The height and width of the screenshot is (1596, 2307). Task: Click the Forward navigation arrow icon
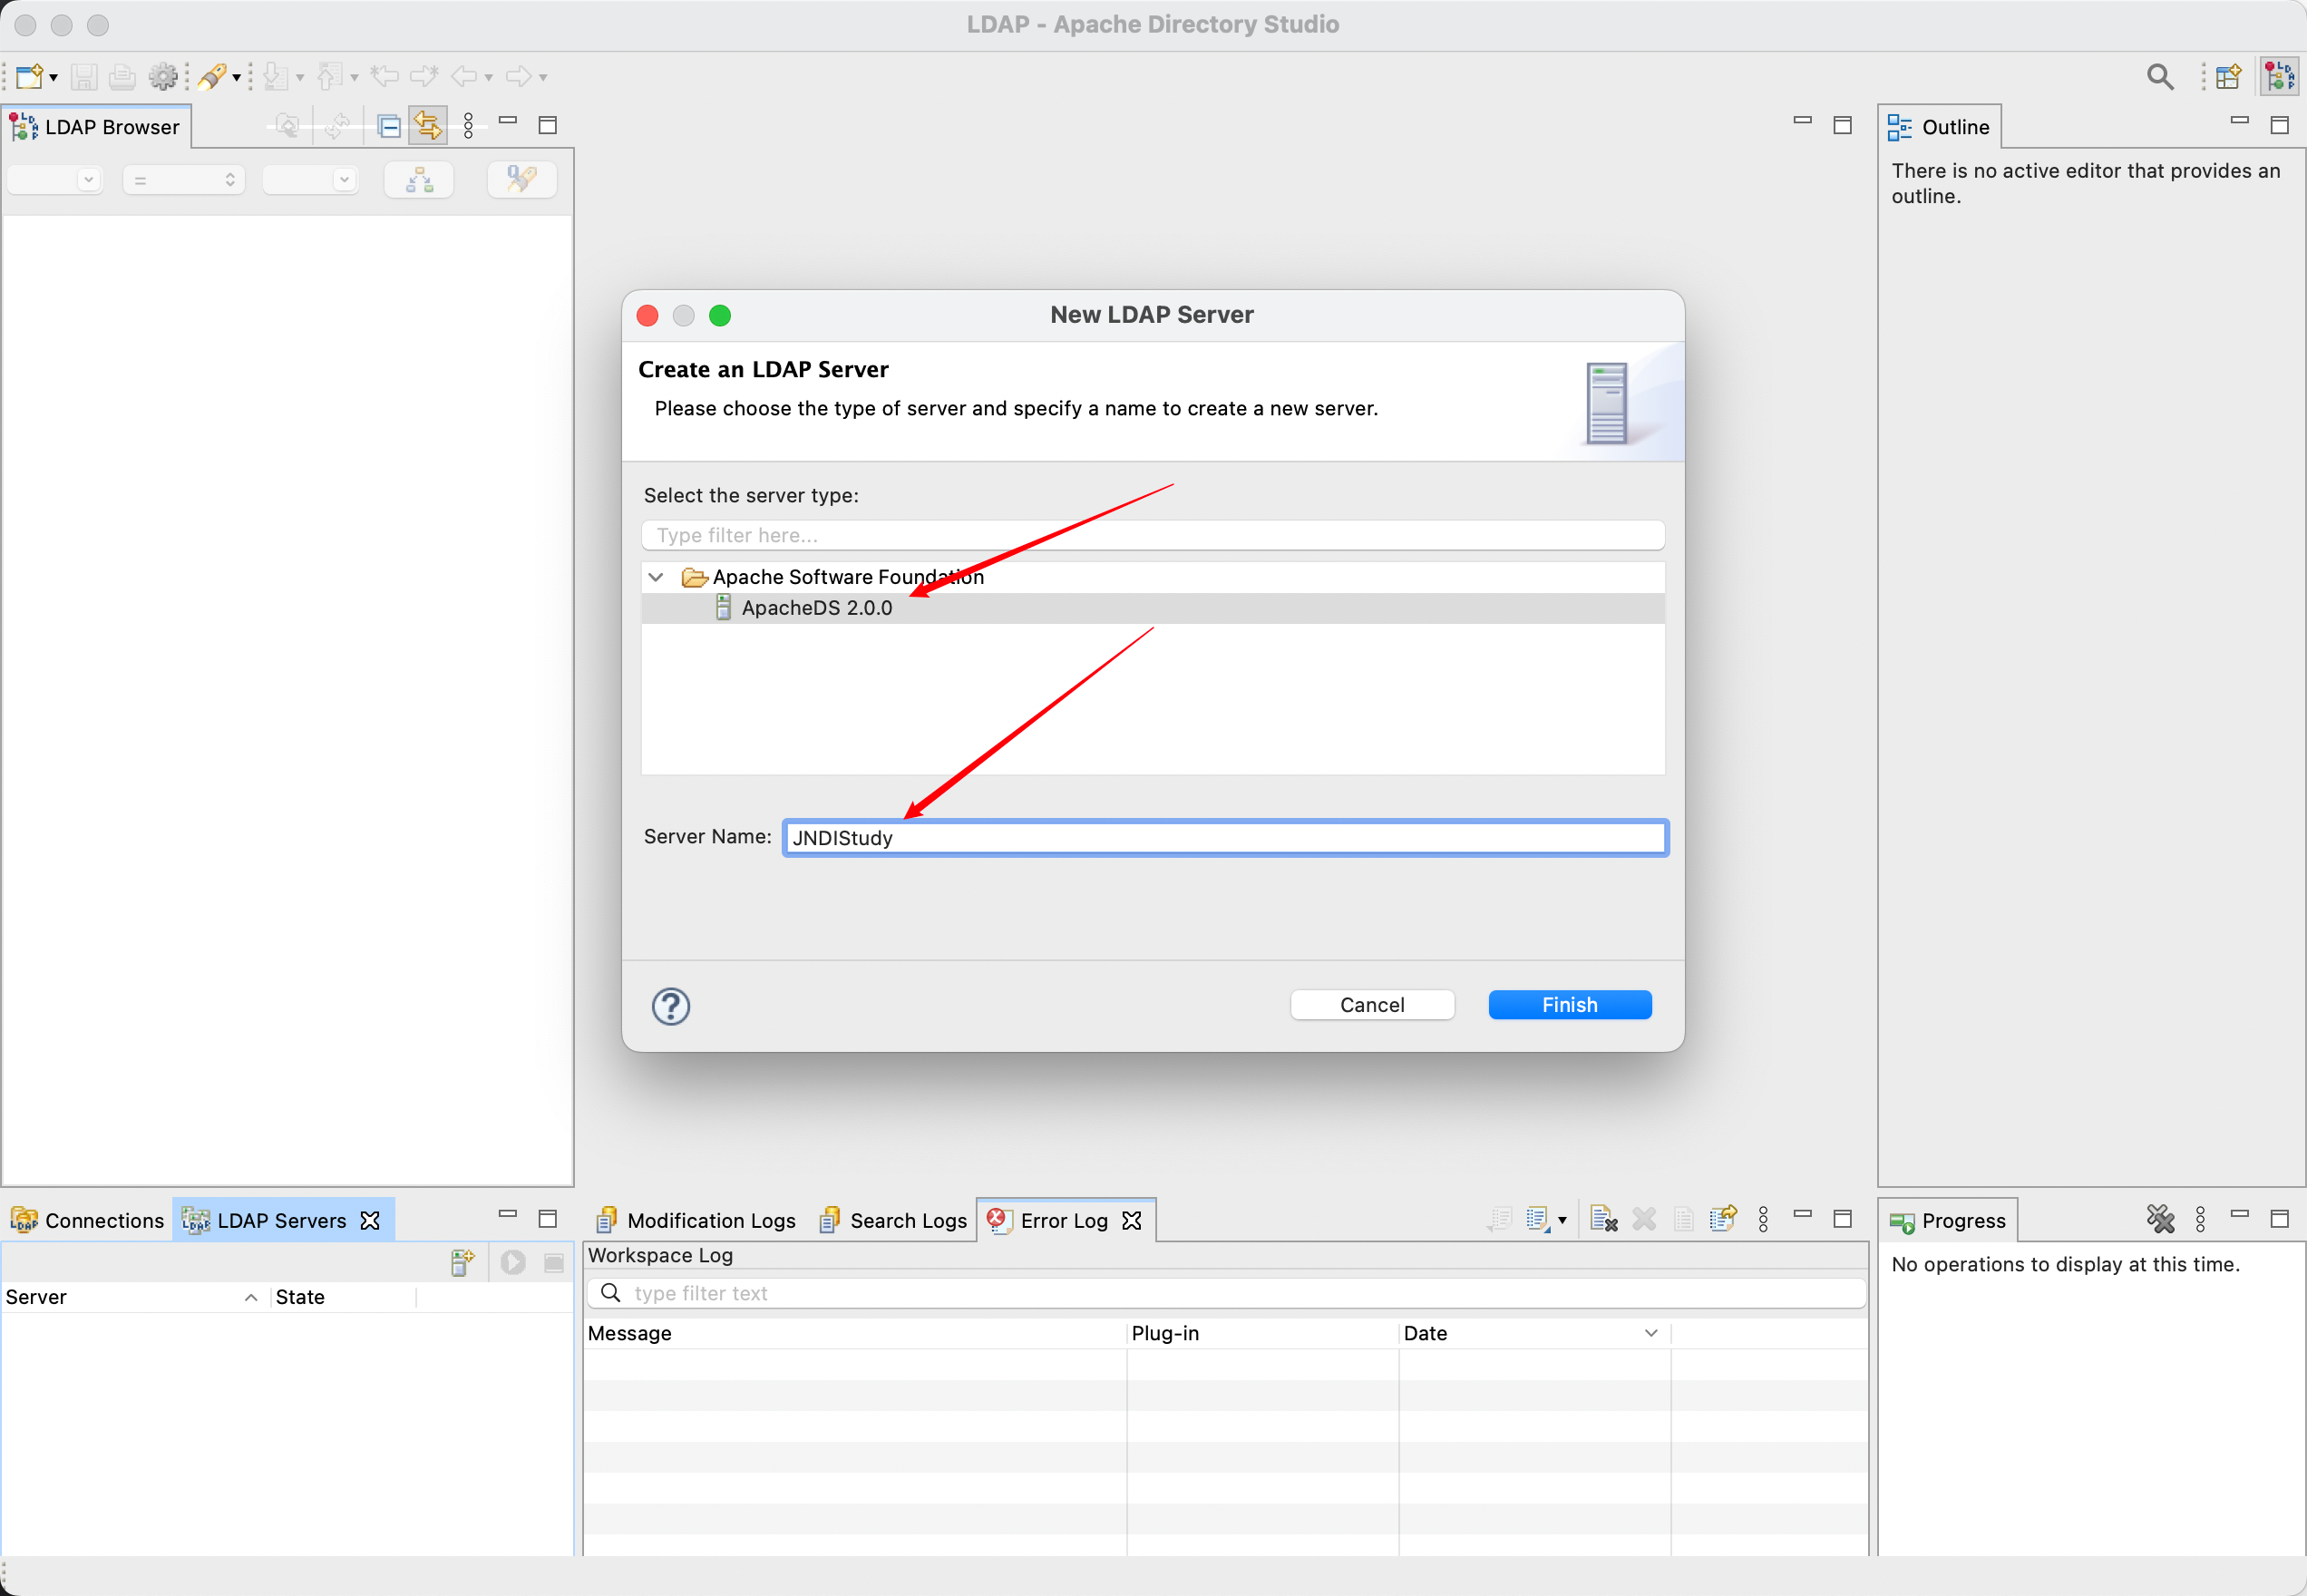518,76
